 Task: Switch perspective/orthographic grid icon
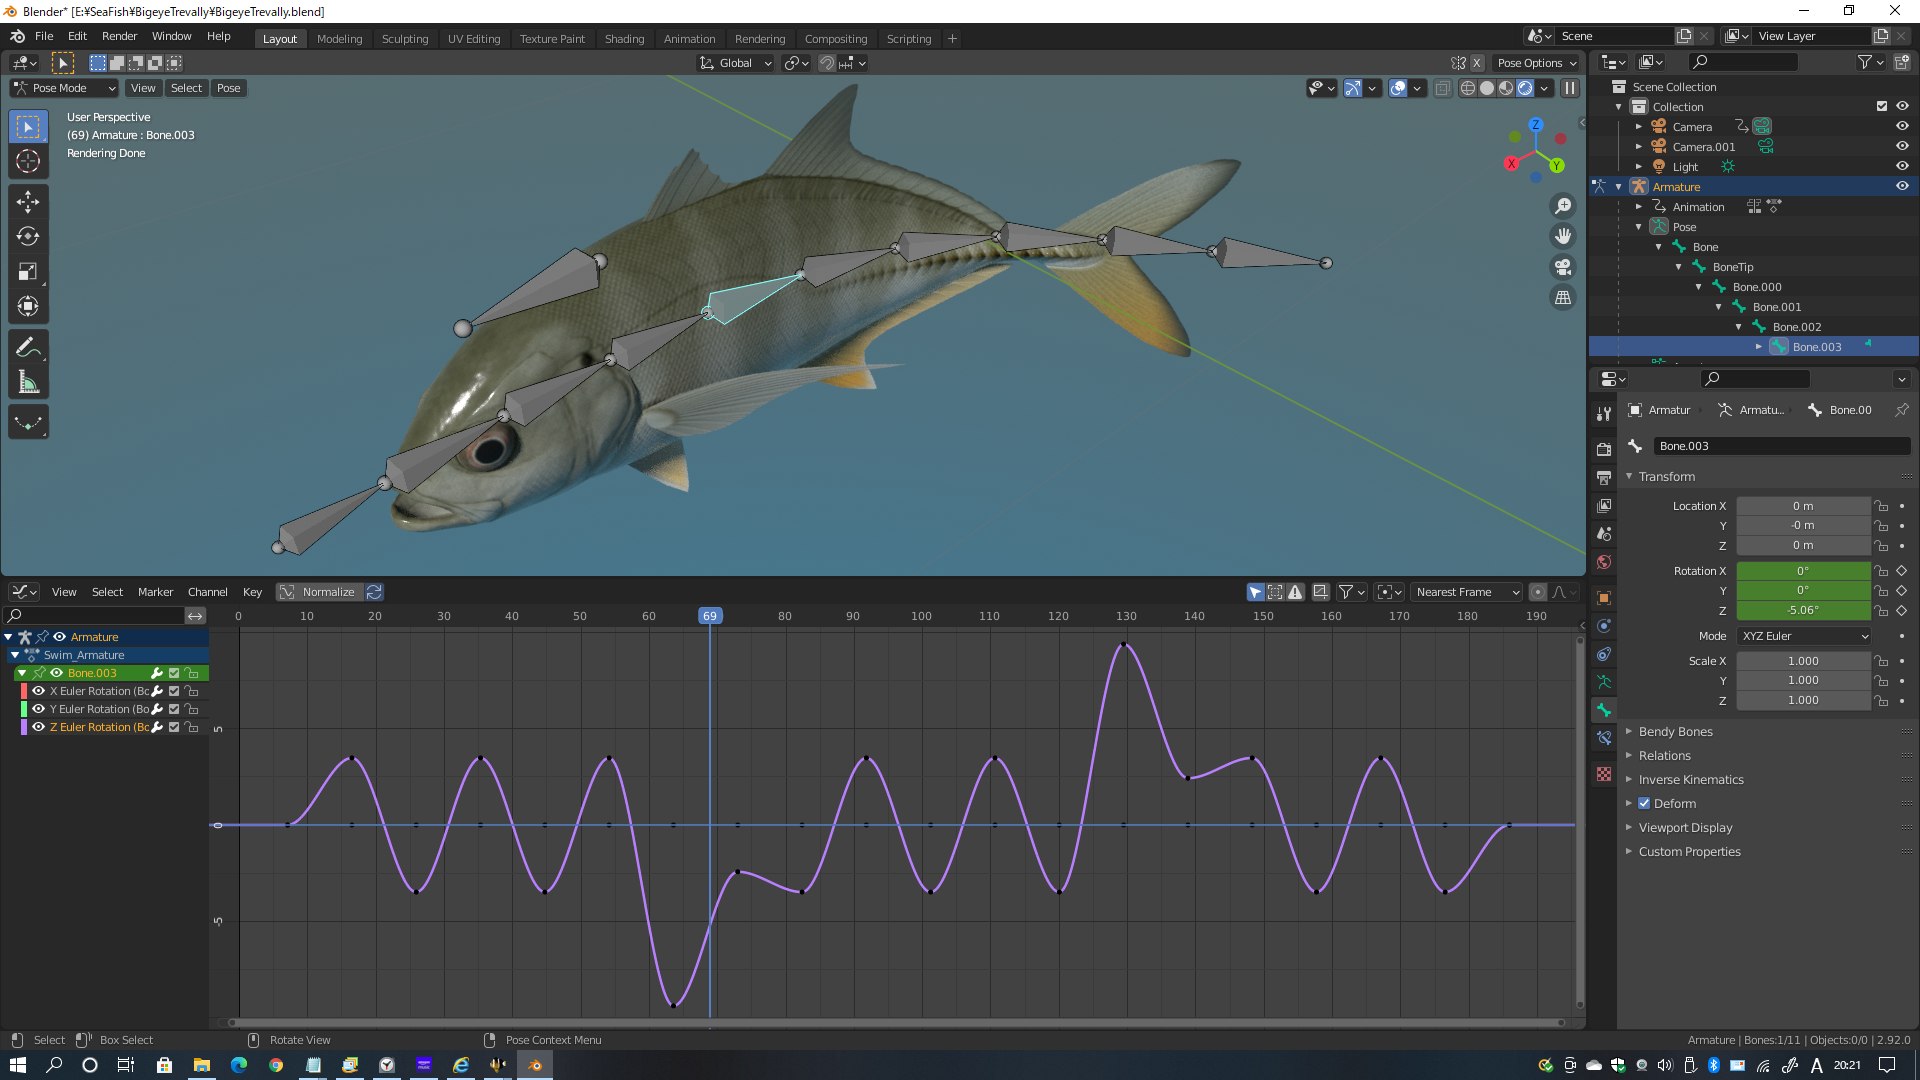click(x=1562, y=298)
